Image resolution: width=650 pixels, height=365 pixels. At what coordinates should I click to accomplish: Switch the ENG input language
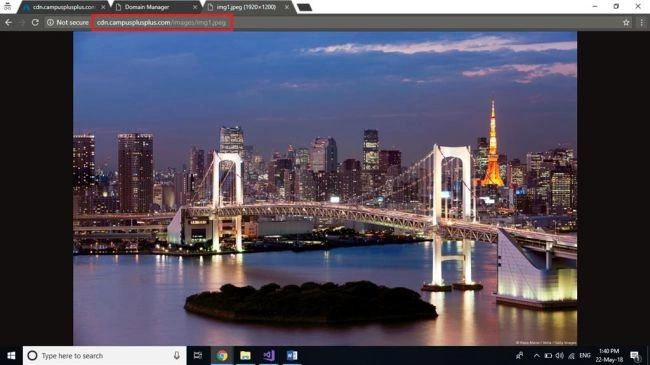585,355
